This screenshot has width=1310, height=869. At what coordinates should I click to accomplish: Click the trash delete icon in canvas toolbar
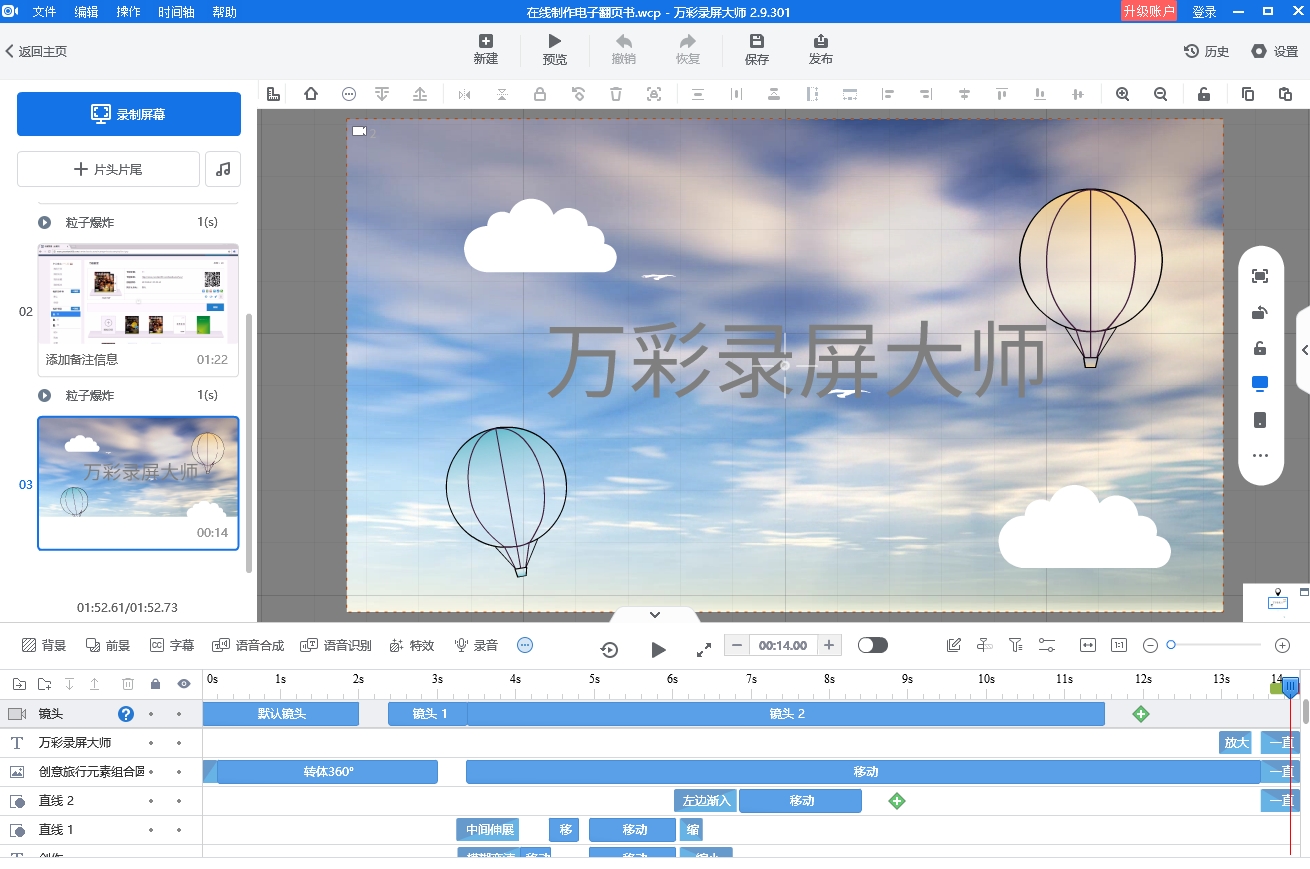[x=616, y=94]
